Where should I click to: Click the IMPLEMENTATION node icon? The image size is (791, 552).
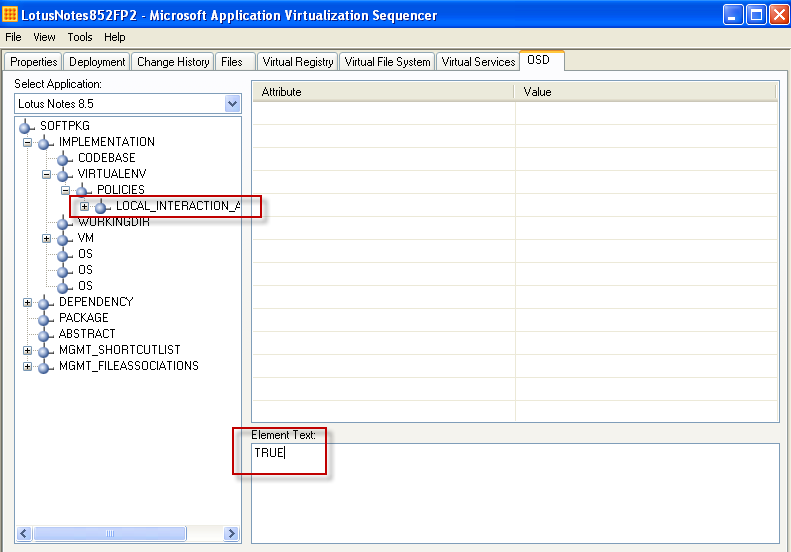[45, 143]
